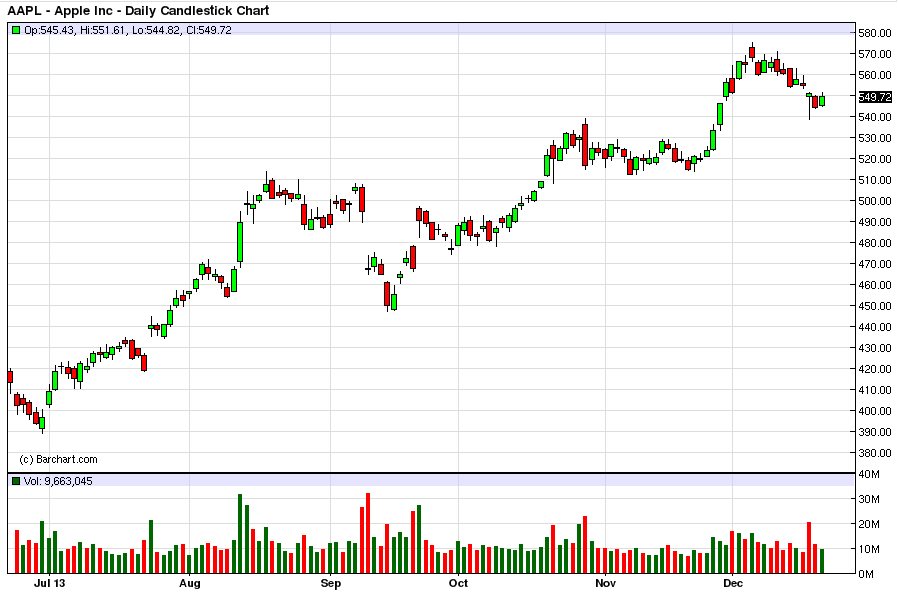Click the 20M volume axis label
The image size is (898, 593).
tap(869, 524)
